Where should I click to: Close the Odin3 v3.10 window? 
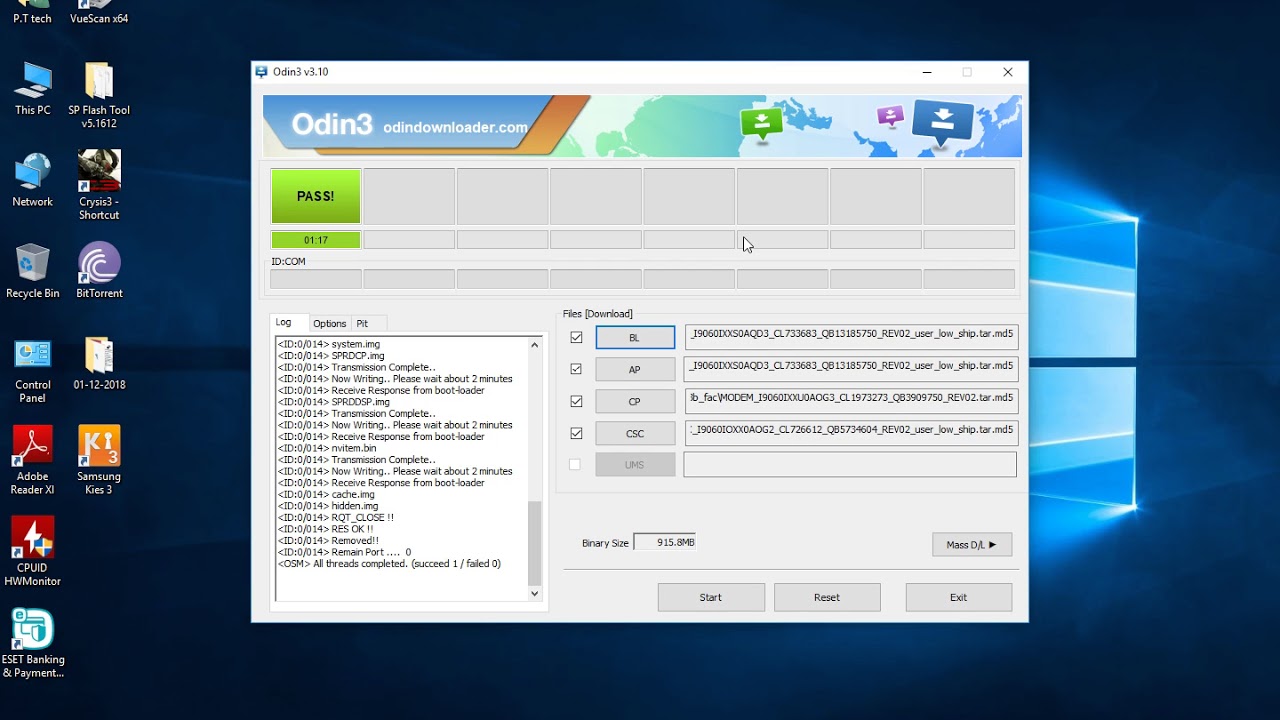click(1008, 72)
